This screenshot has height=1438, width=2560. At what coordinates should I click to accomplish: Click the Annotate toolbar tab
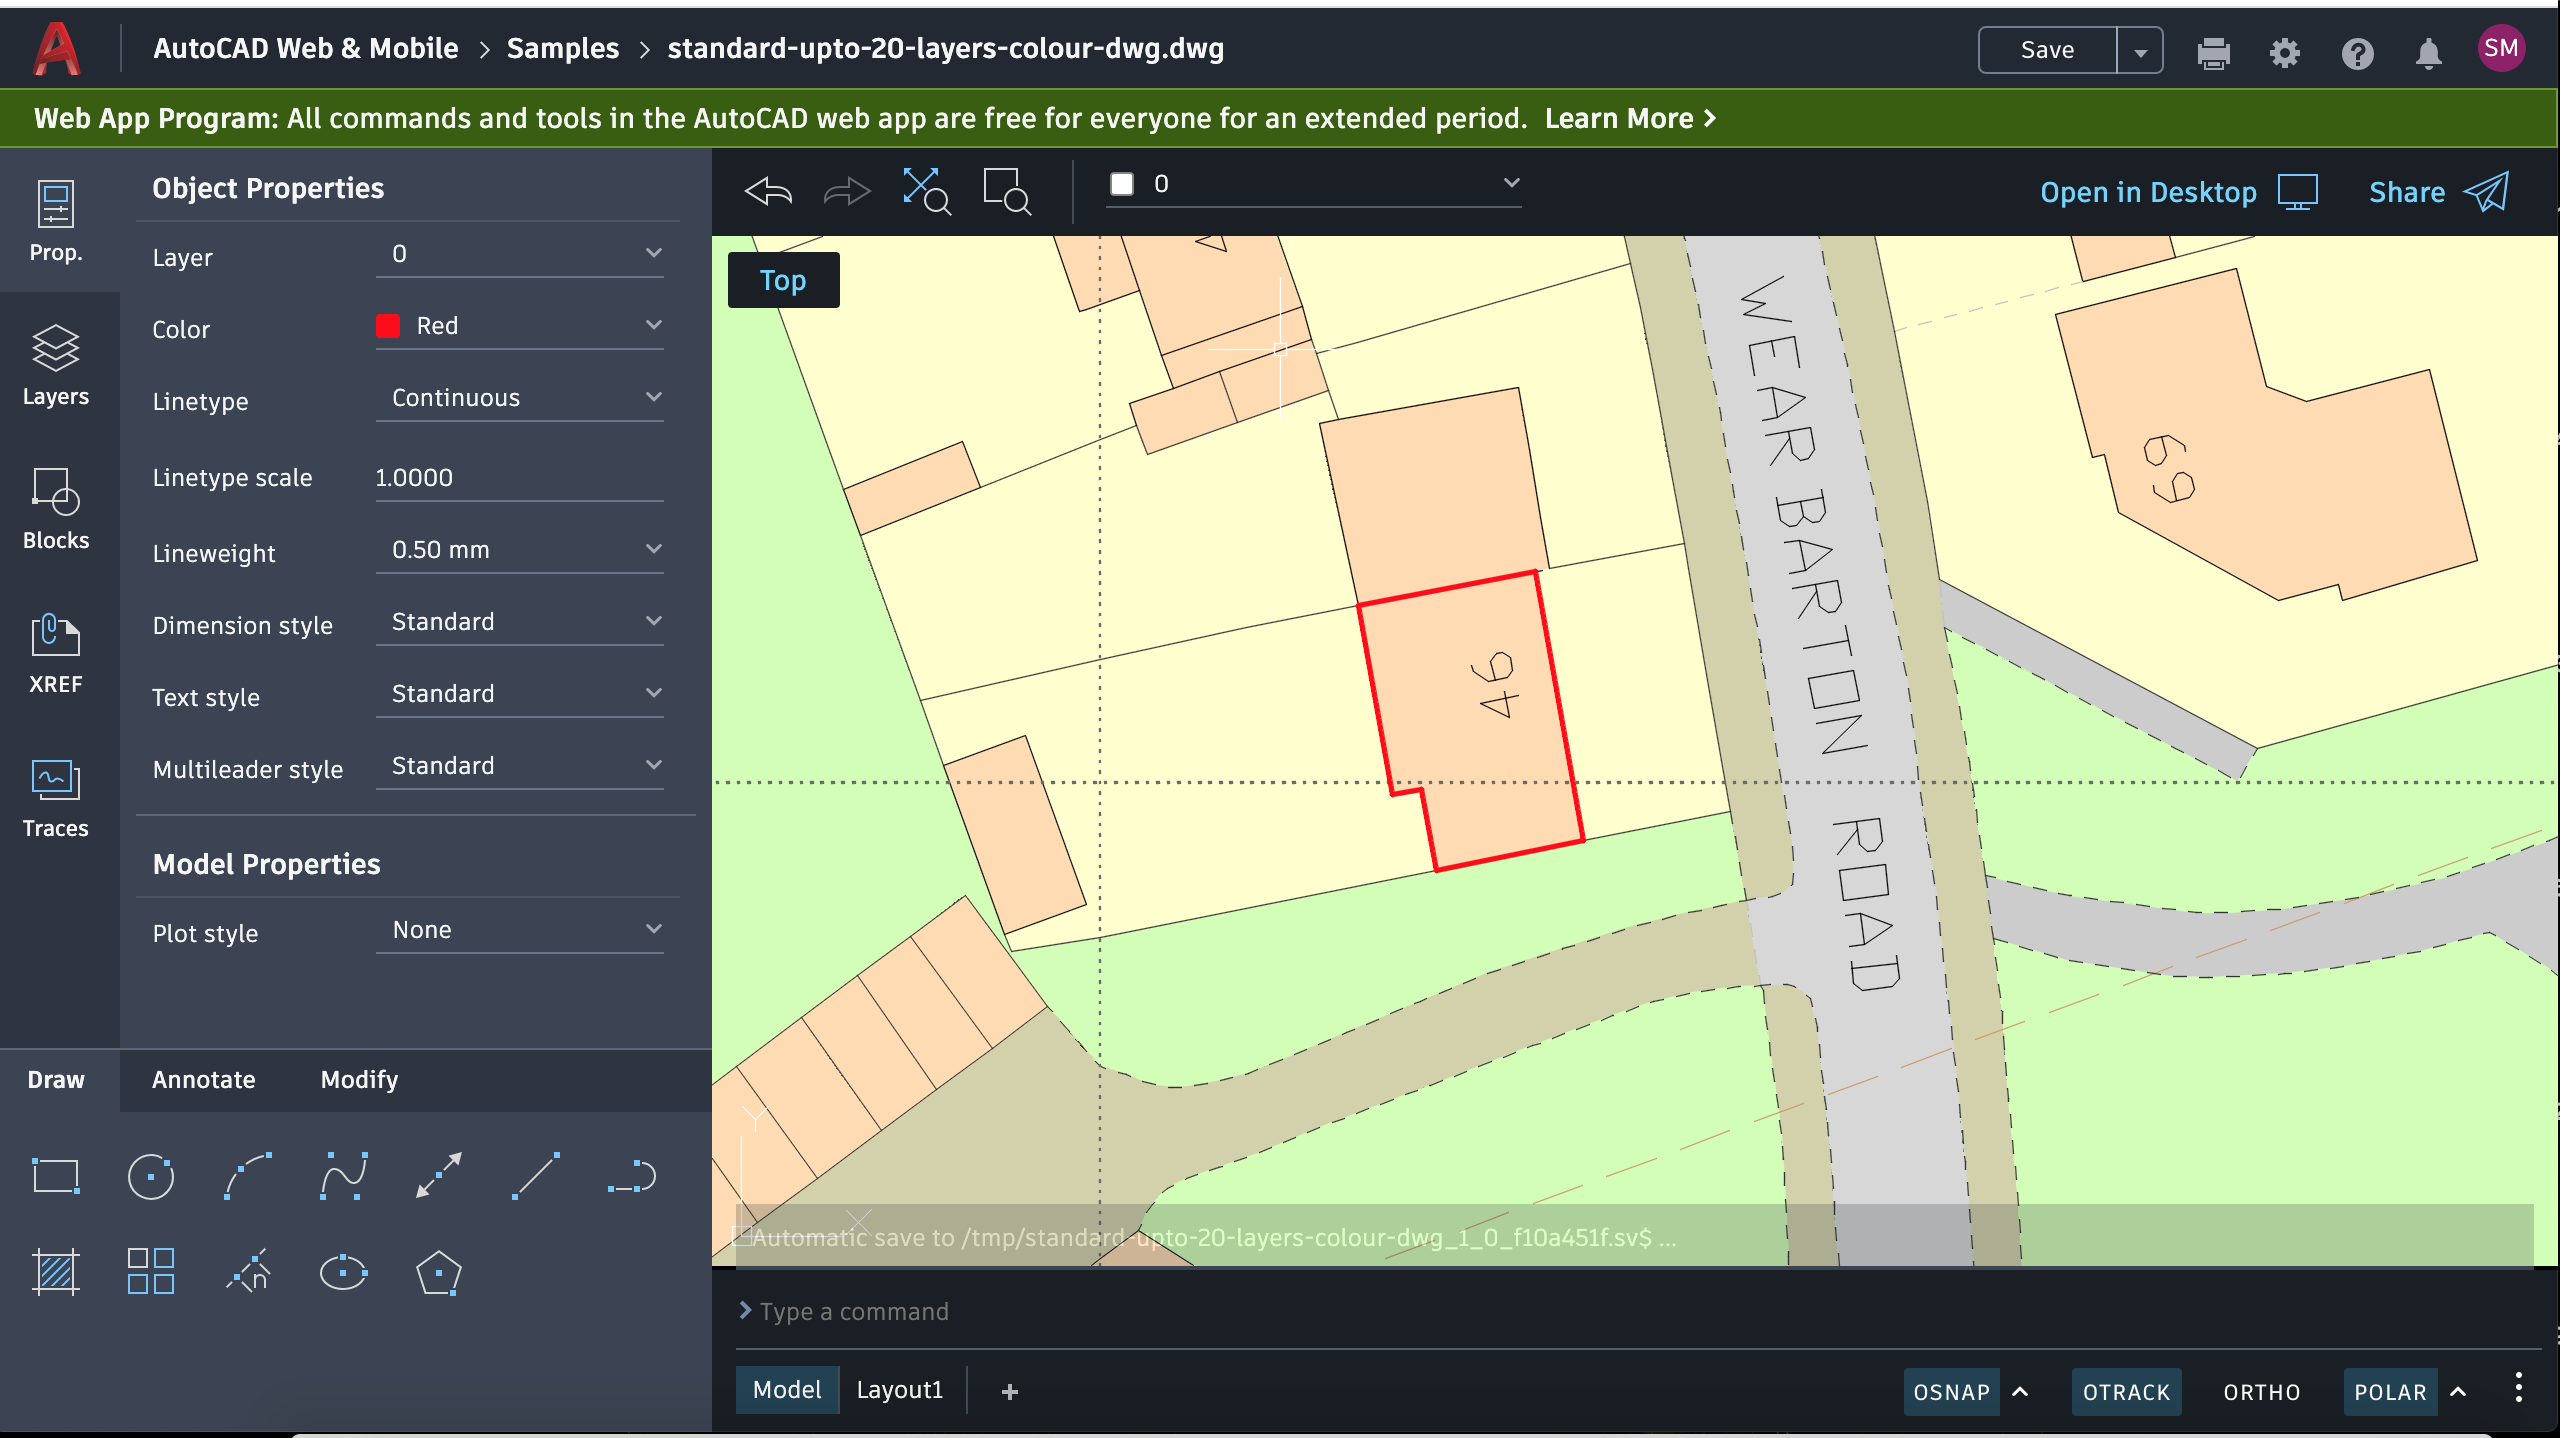coord(202,1079)
